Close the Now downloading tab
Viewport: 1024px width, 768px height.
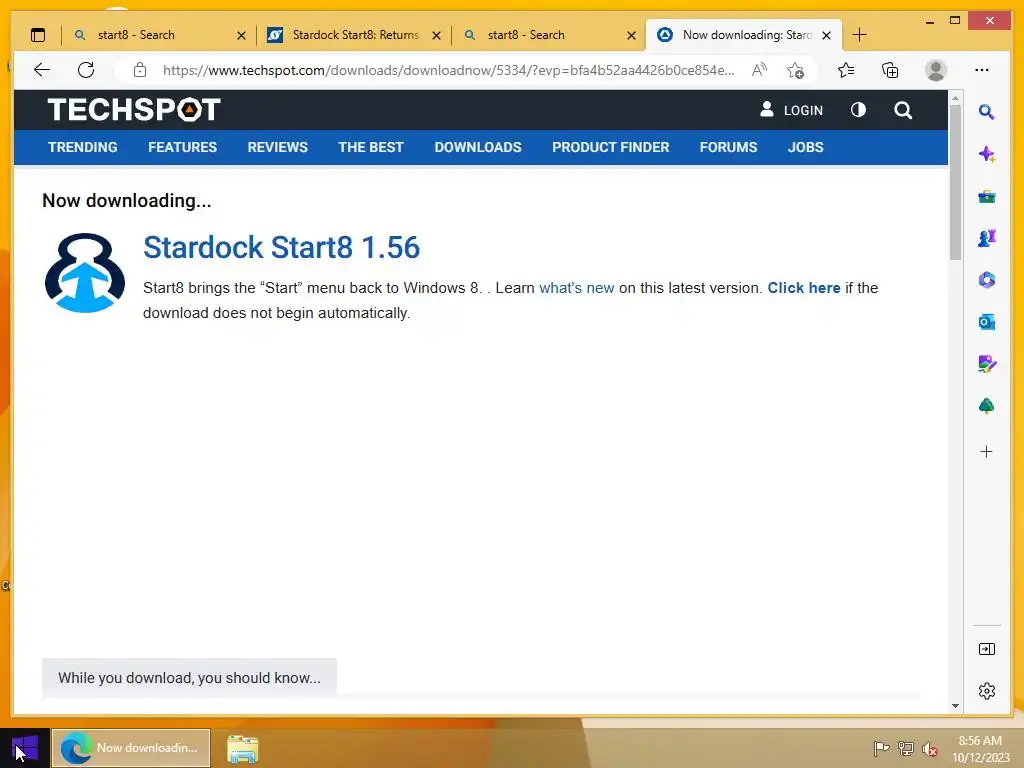click(x=826, y=35)
